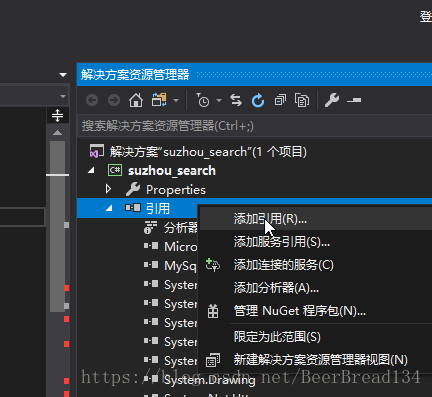This screenshot has width=432, height=397.
Task: Open the pending changes filter dropdown arrow
Action: pos(219,100)
